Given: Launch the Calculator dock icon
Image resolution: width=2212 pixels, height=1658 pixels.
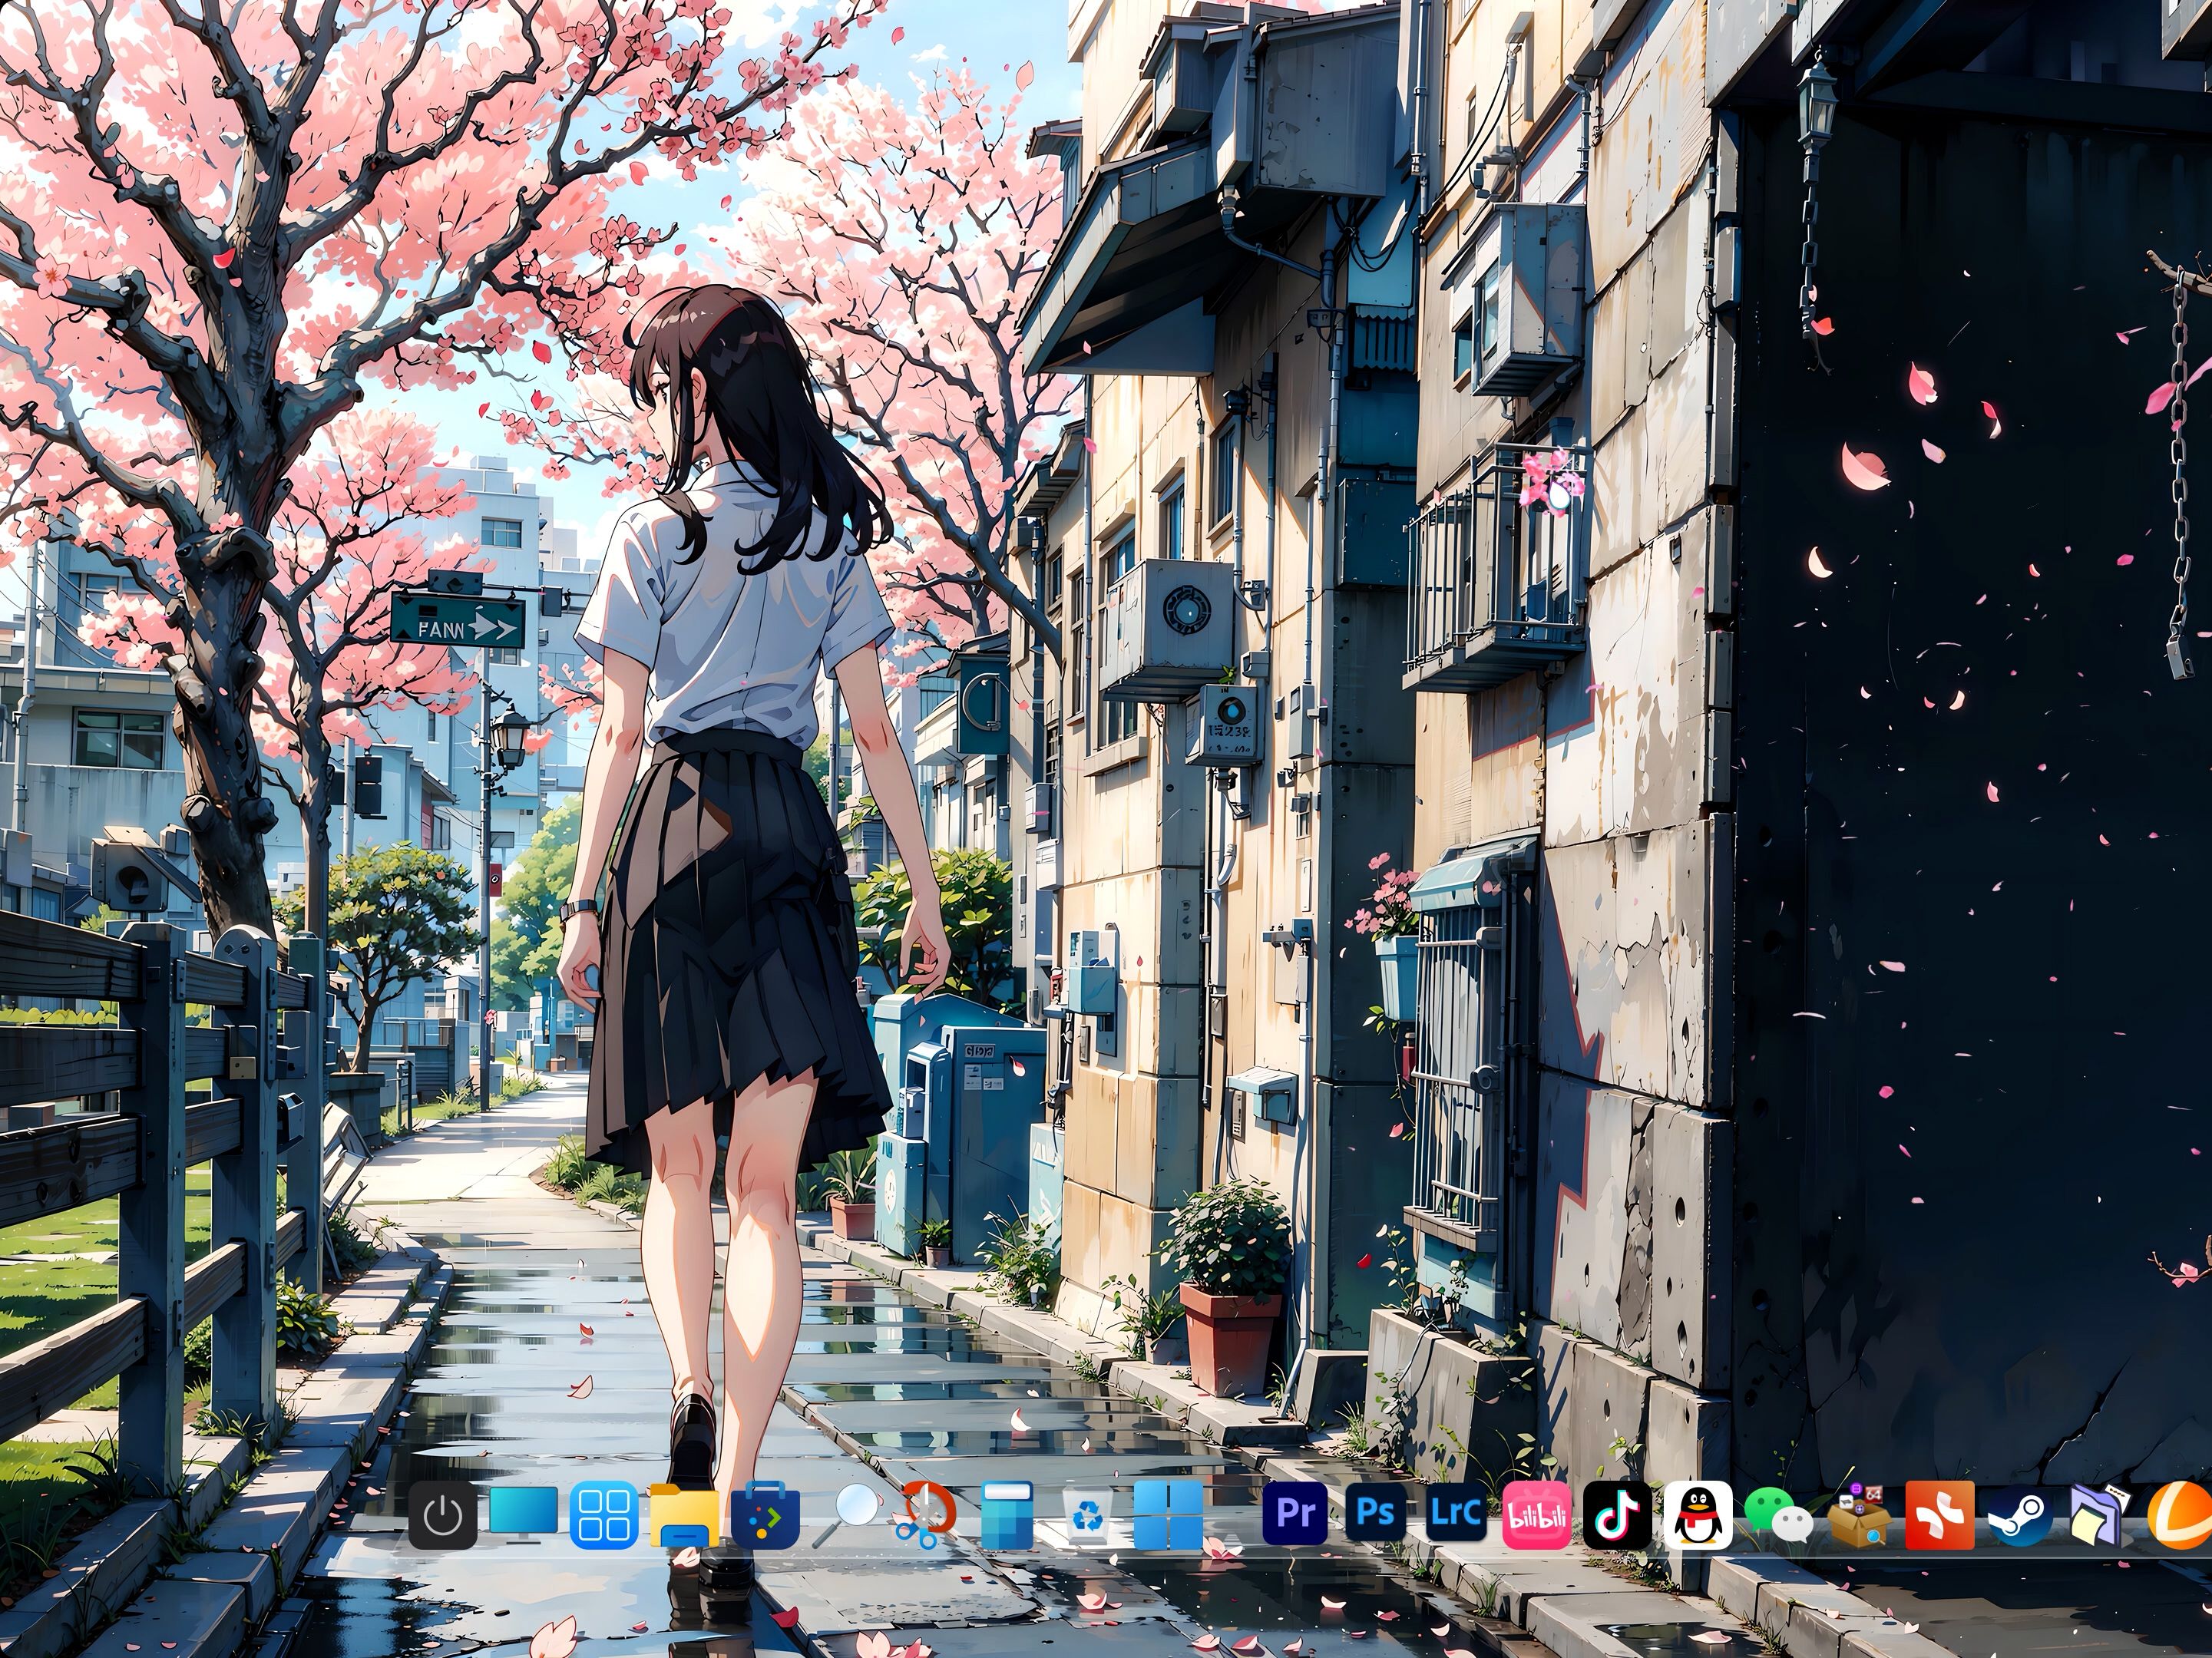Looking at the screenshot, I should pos(1007,1515).
